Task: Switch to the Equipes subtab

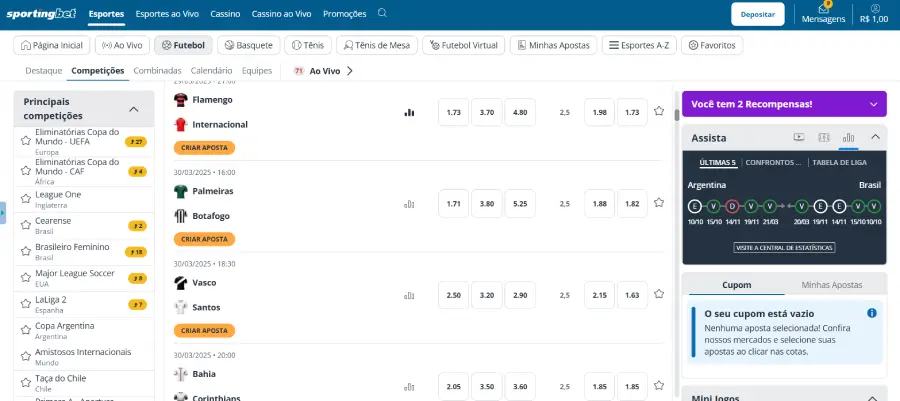Action: (x=257, y=71)
